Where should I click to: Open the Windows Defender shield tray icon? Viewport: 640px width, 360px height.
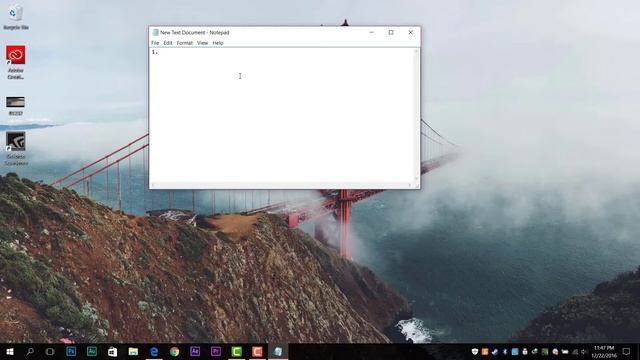click(x=475, y=351)
